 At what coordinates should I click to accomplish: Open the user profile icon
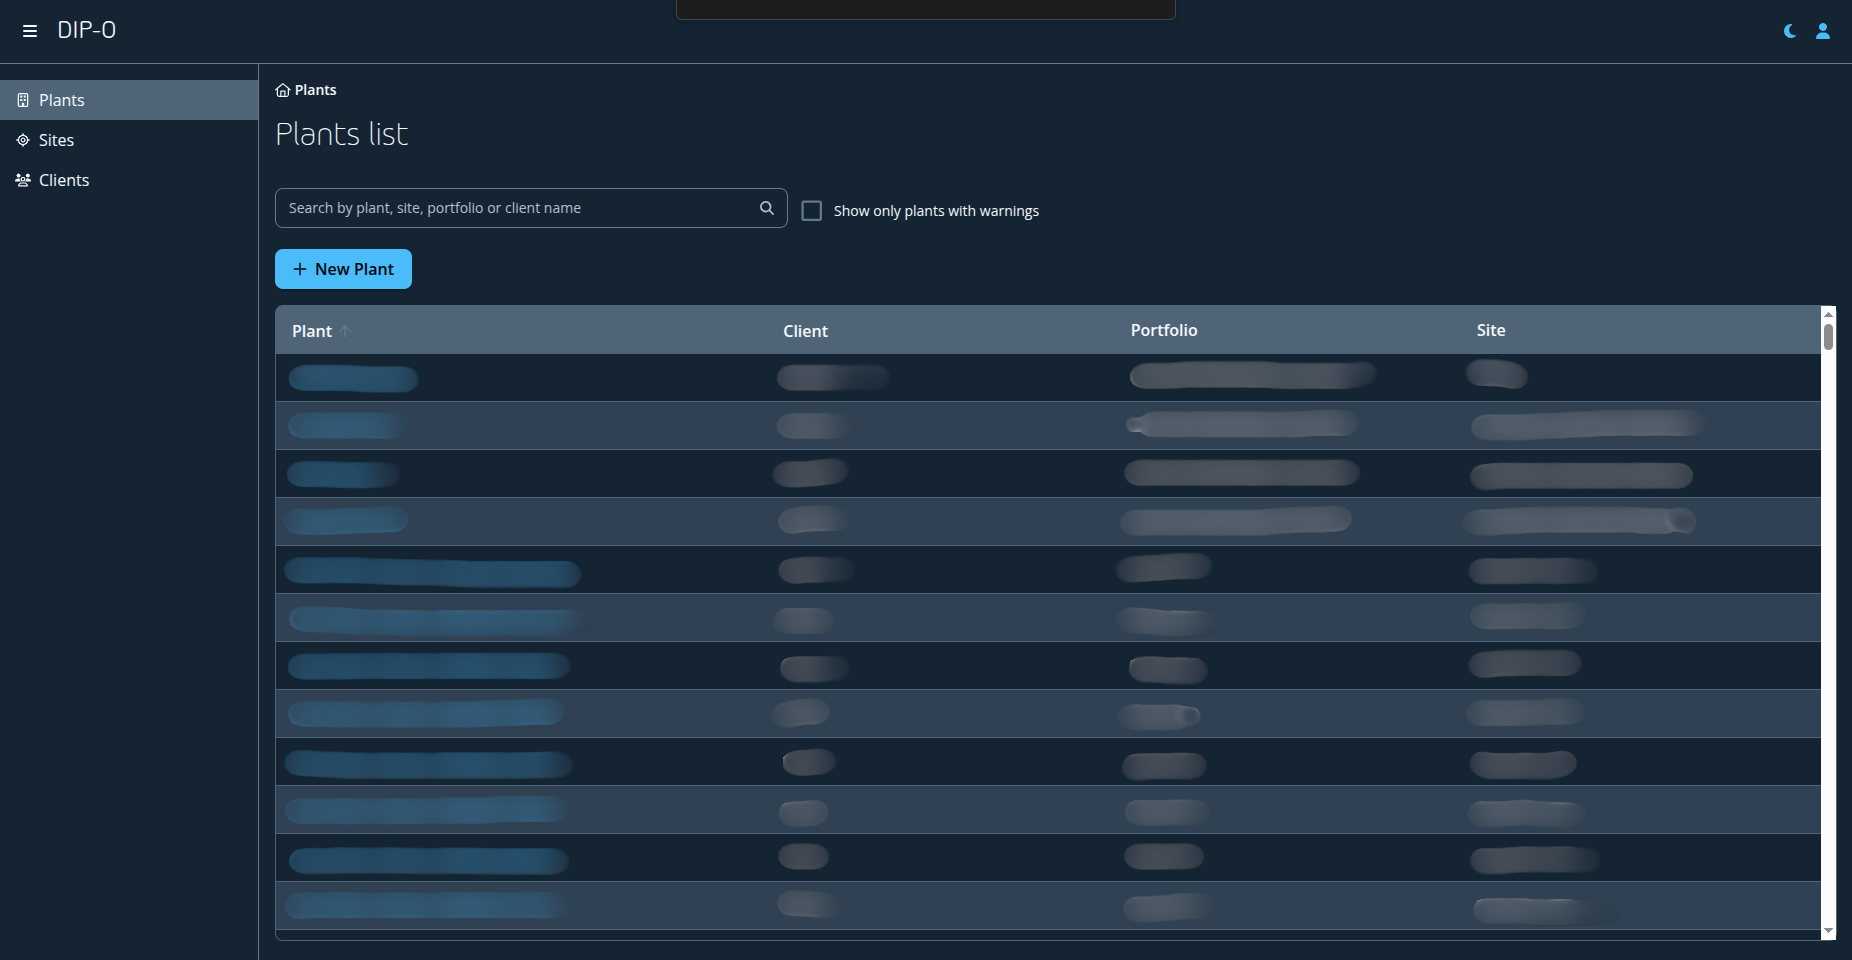pyautogui.click(x=1823, y=31)
